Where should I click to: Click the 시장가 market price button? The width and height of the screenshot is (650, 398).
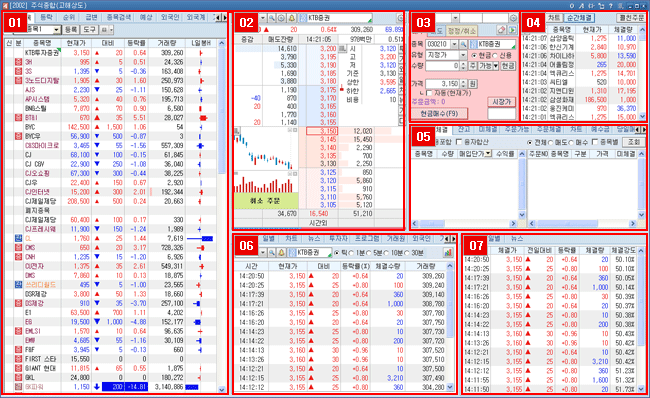point(501,102)
